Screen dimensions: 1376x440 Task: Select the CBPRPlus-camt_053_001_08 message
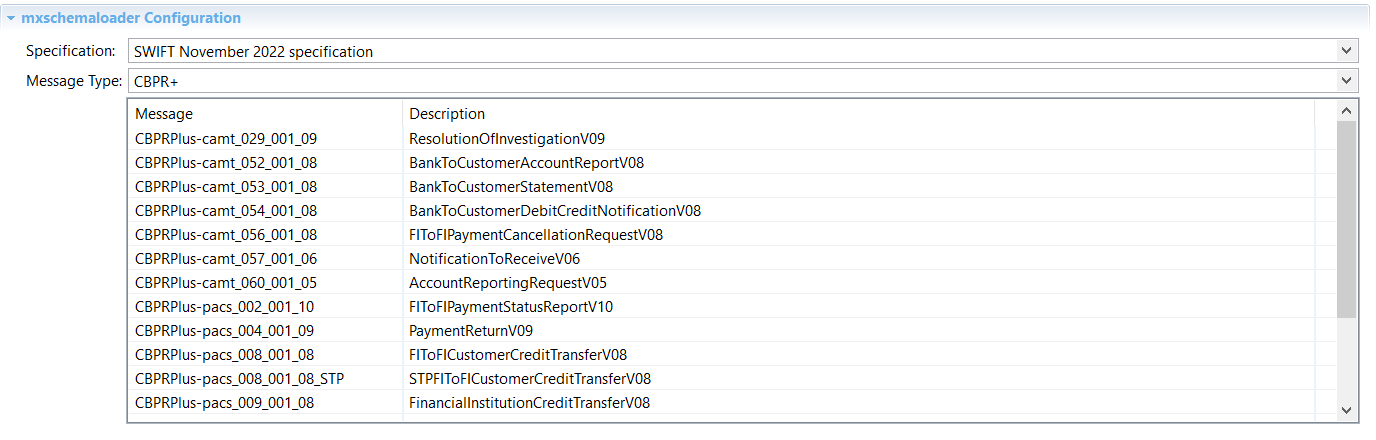(226, 186)
